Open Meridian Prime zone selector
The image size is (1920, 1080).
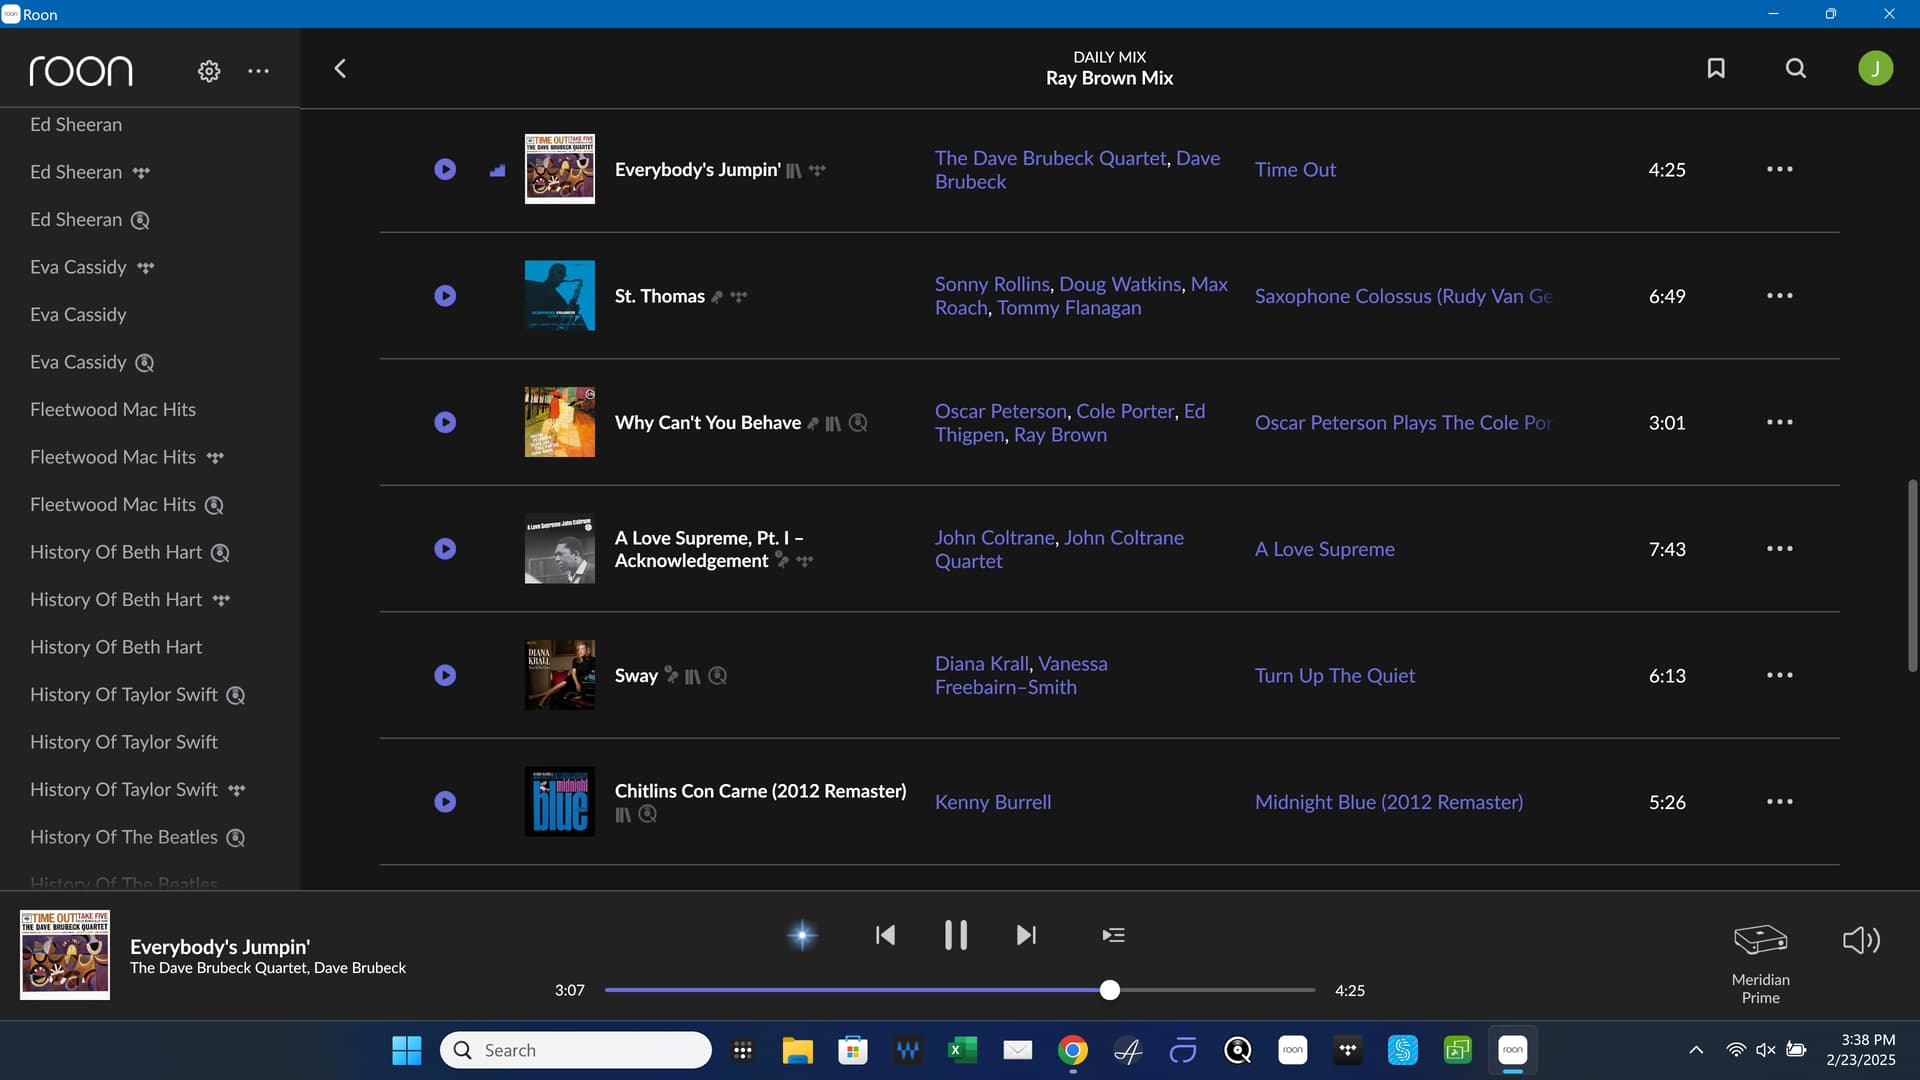(x=1760, y=962)
